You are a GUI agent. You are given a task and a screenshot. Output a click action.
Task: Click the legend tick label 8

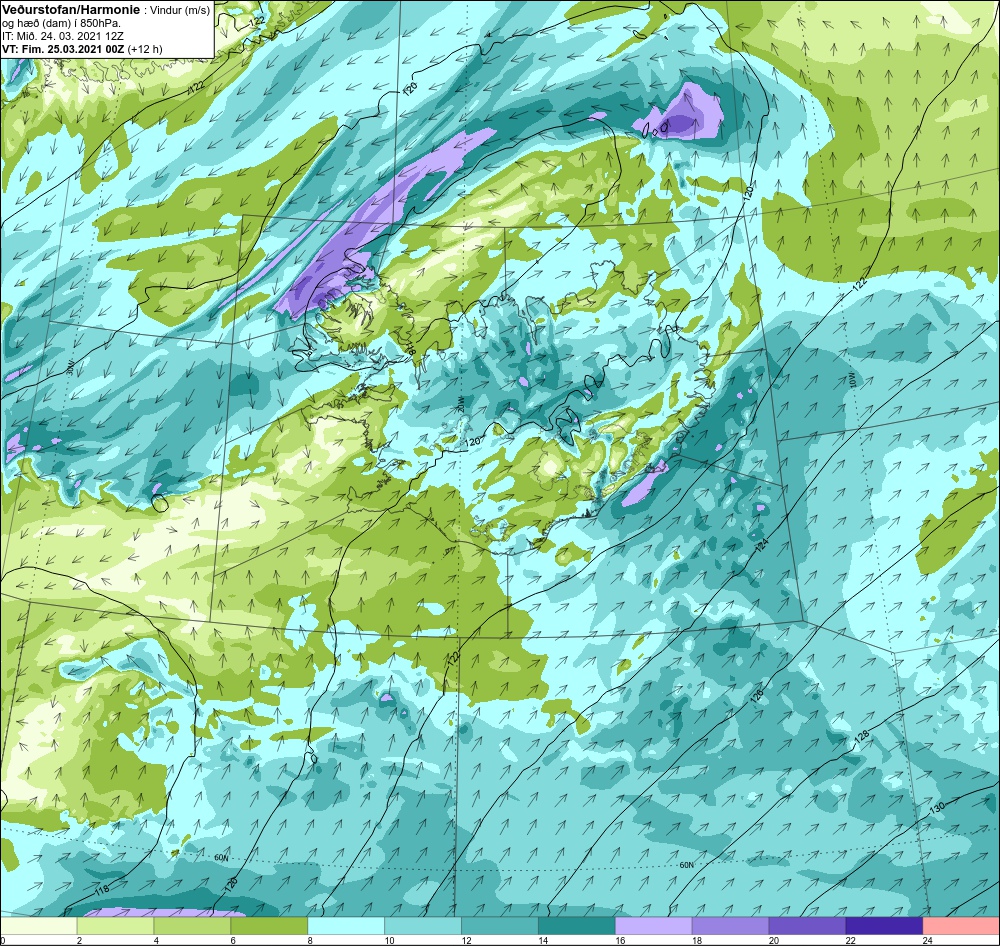[x=310, y=940]
